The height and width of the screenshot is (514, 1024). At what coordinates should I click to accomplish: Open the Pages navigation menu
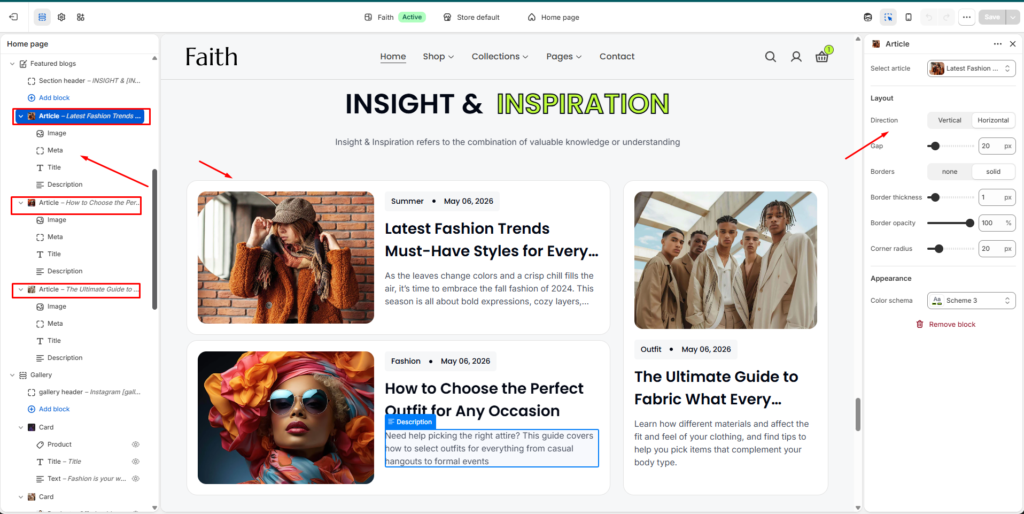tap(564, 57)
